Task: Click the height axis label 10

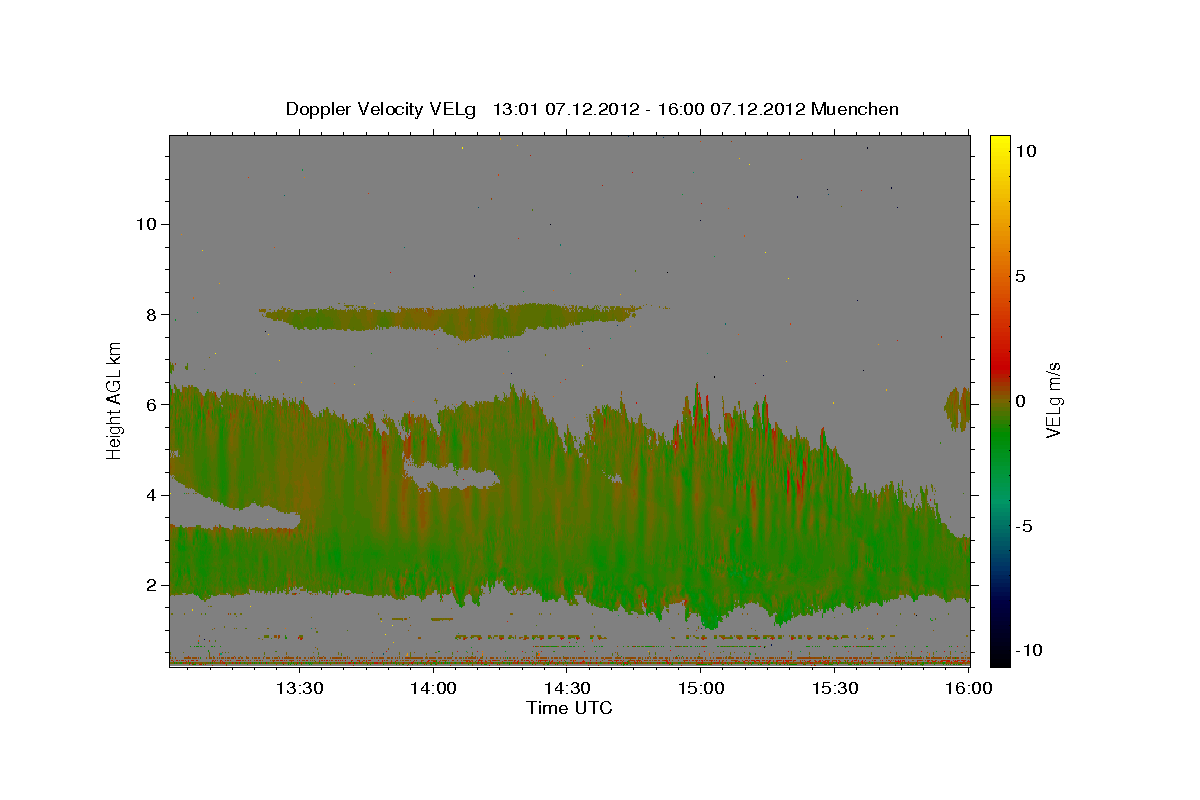Action: pyautogui.click(x=147, y=223)
